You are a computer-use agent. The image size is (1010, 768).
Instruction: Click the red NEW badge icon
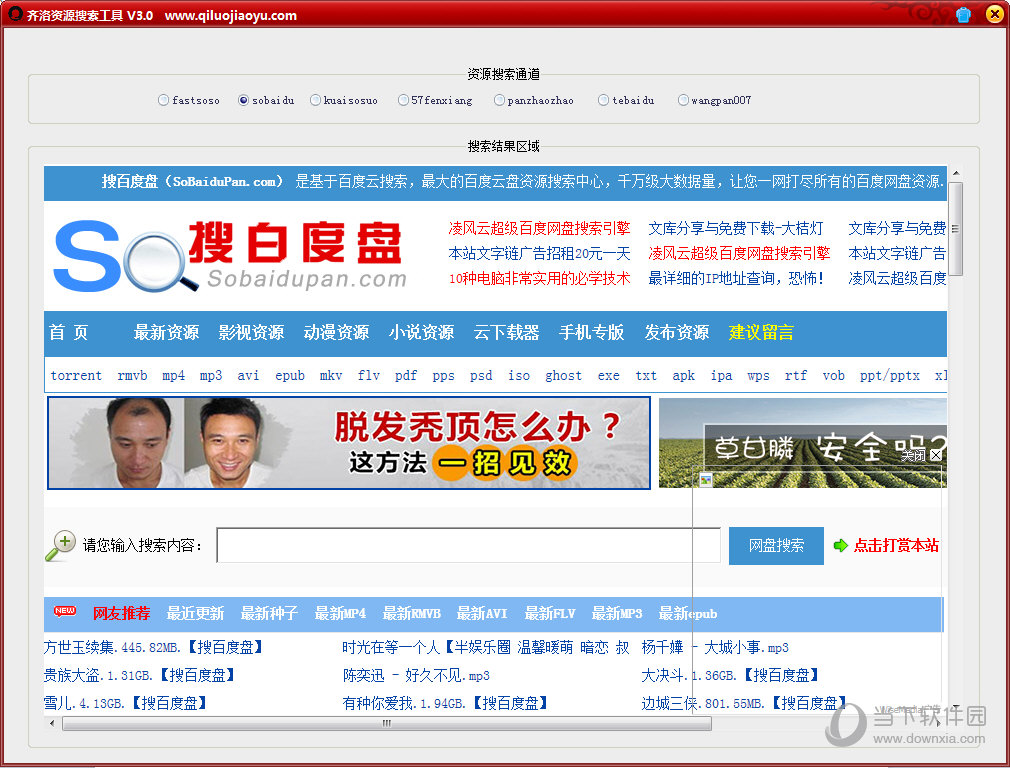65,611
